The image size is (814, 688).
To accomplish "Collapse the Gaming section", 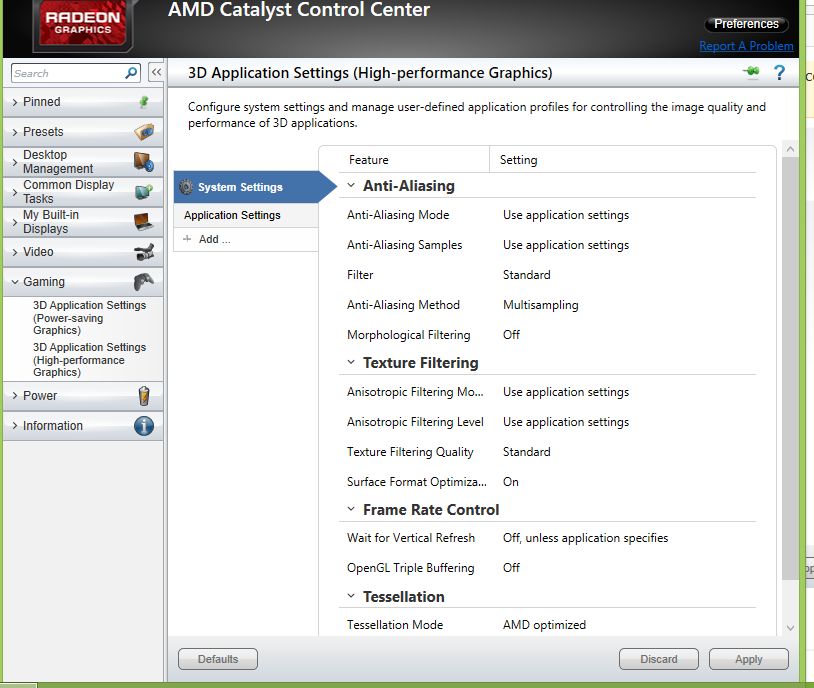I will [15, 282].
